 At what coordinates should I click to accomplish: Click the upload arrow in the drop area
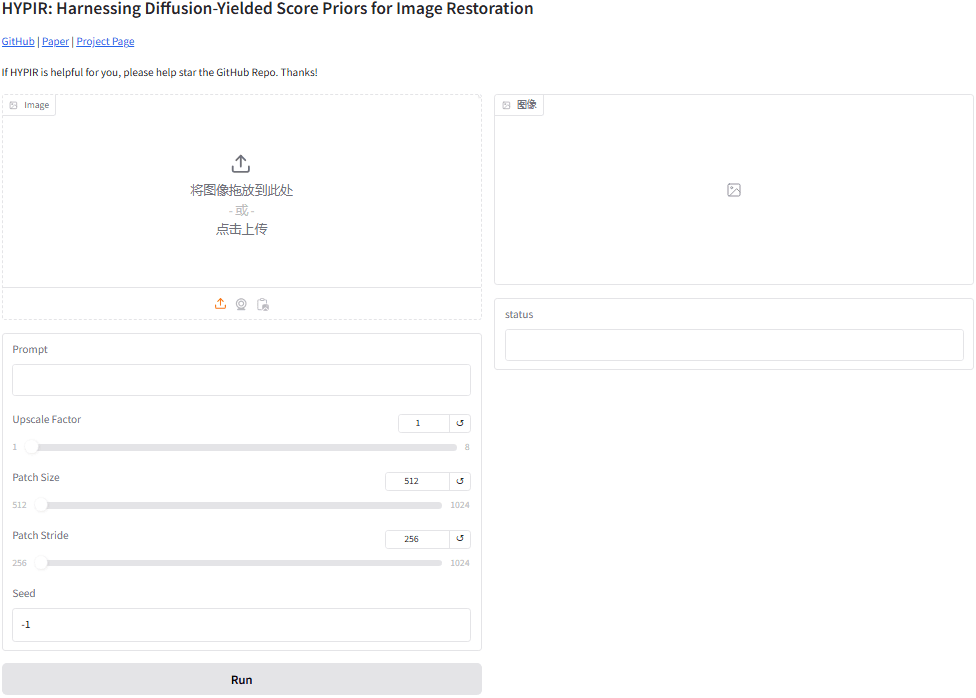click(x=241, y=164)
